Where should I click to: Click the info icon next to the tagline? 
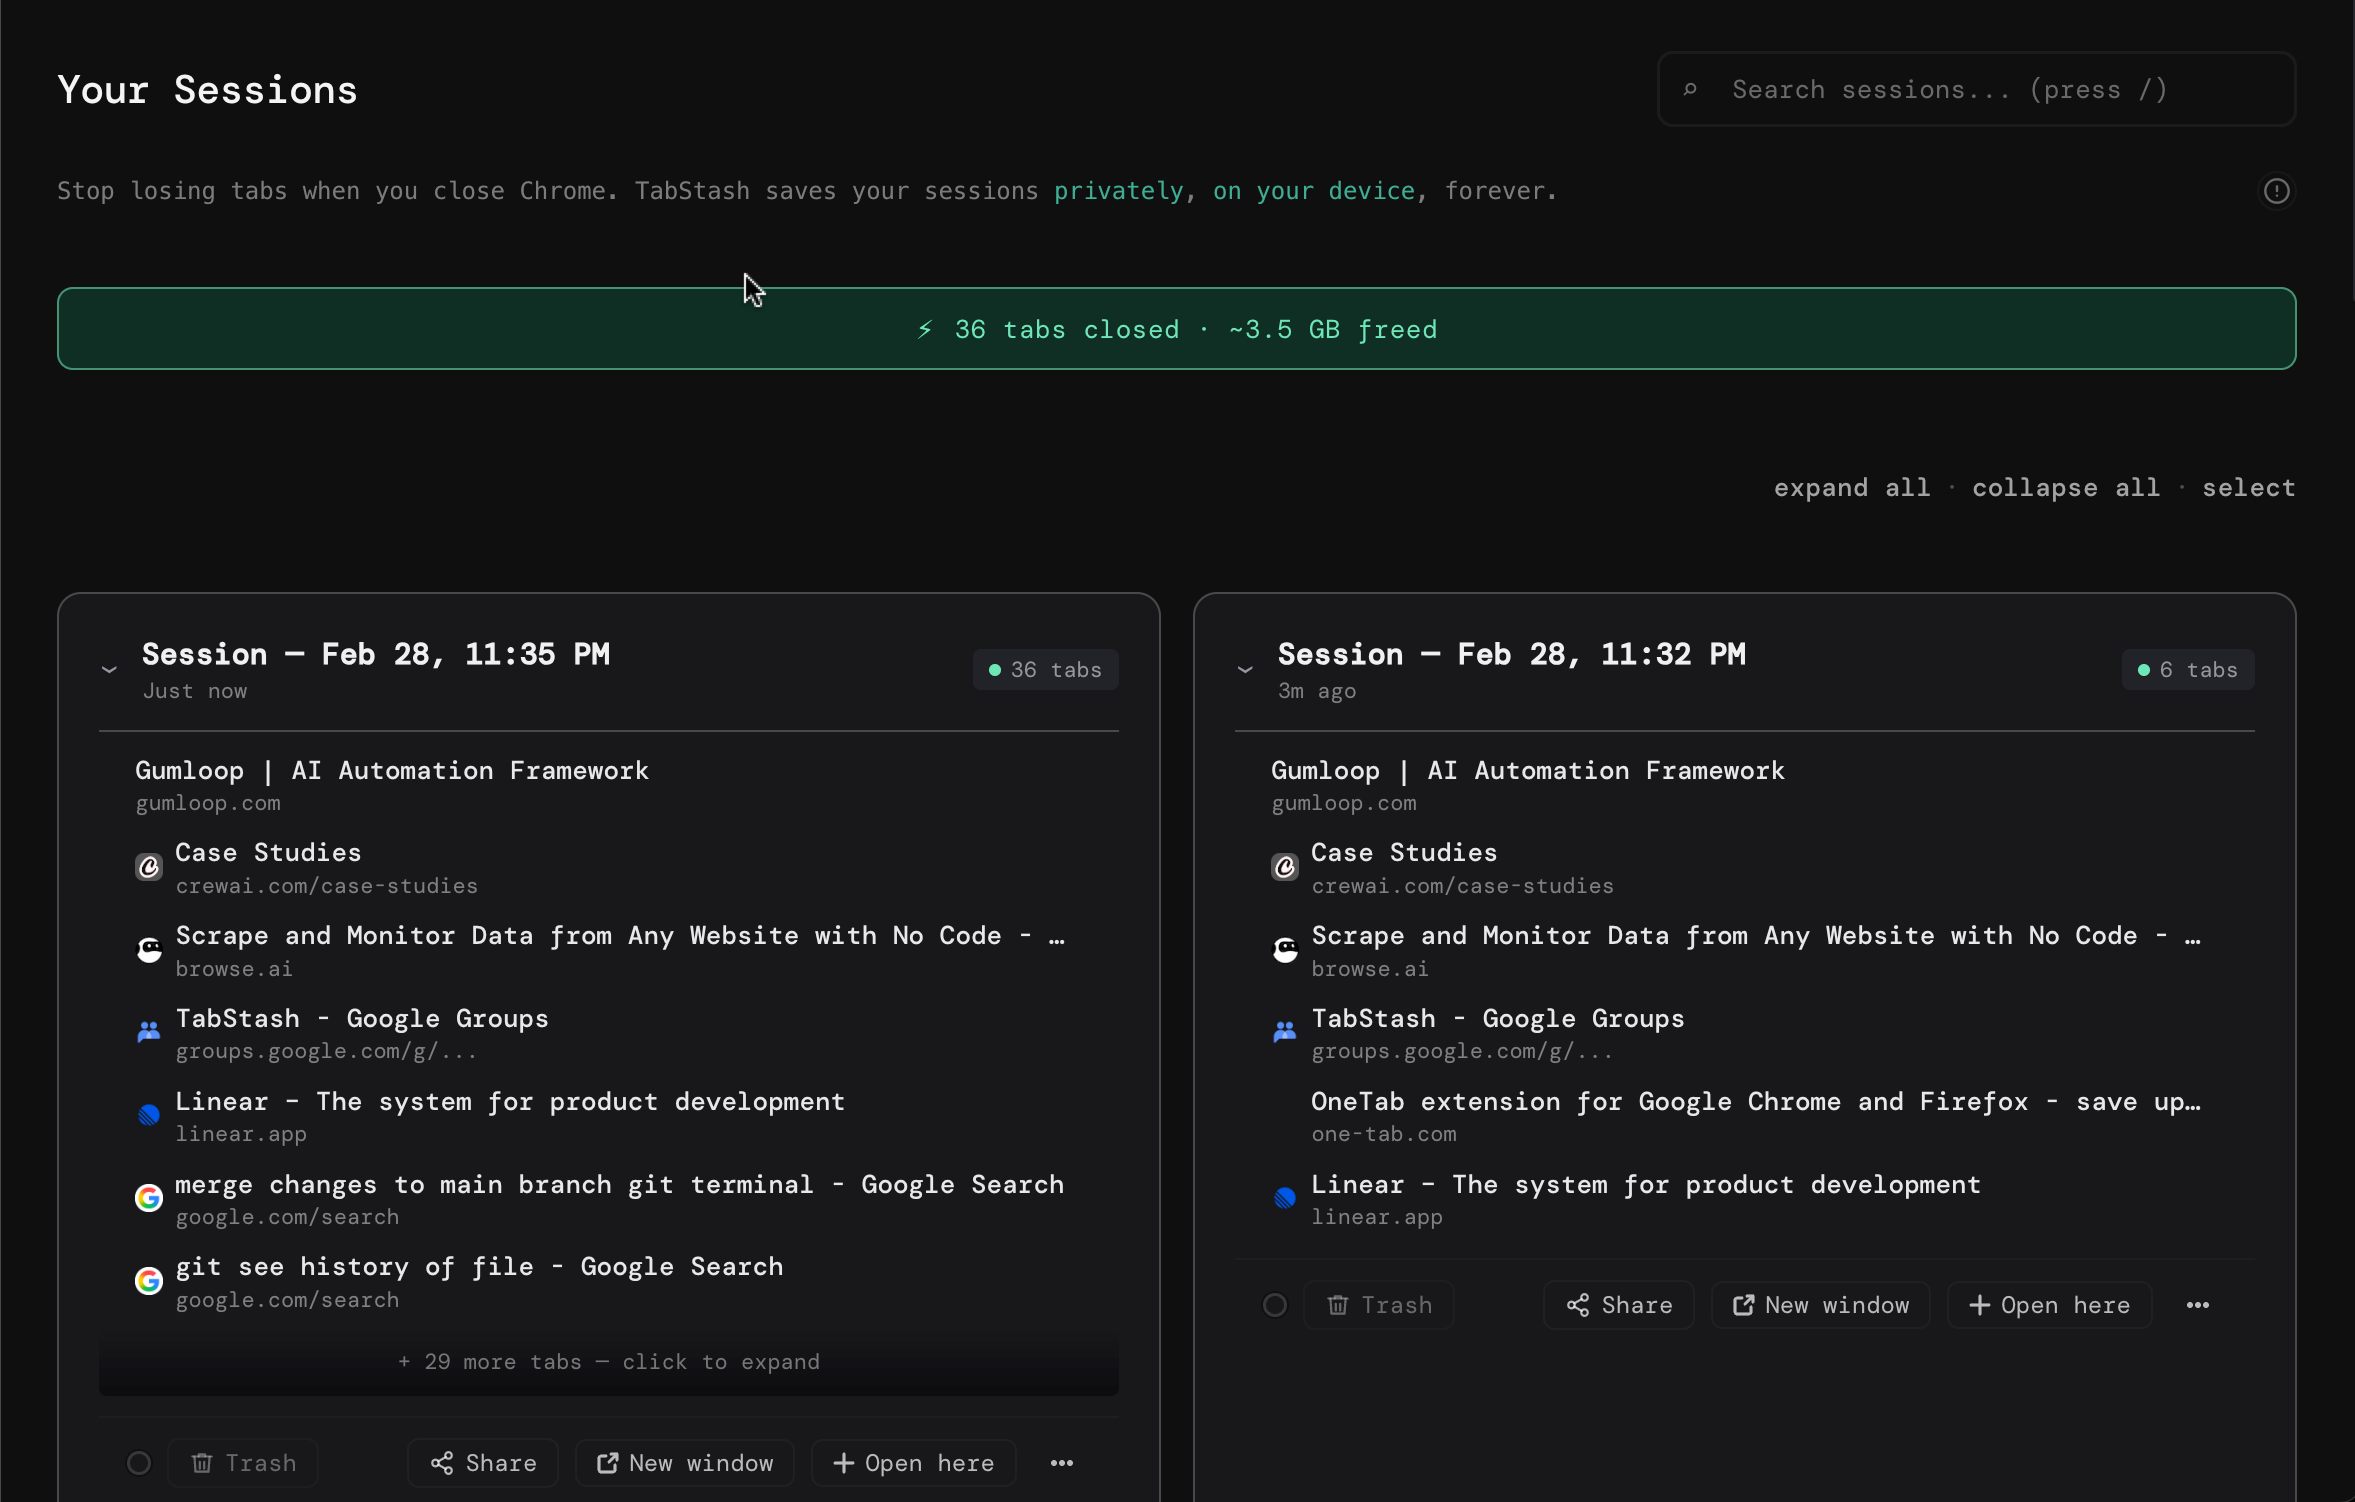tap(2277, 190)
